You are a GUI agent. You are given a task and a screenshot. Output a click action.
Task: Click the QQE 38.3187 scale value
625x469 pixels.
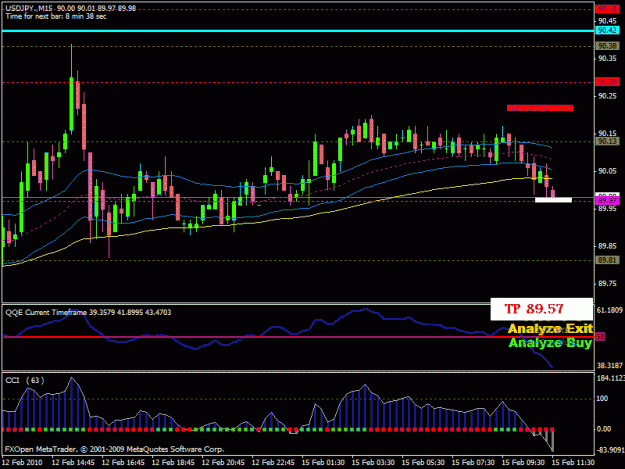[x=609, y=365]
